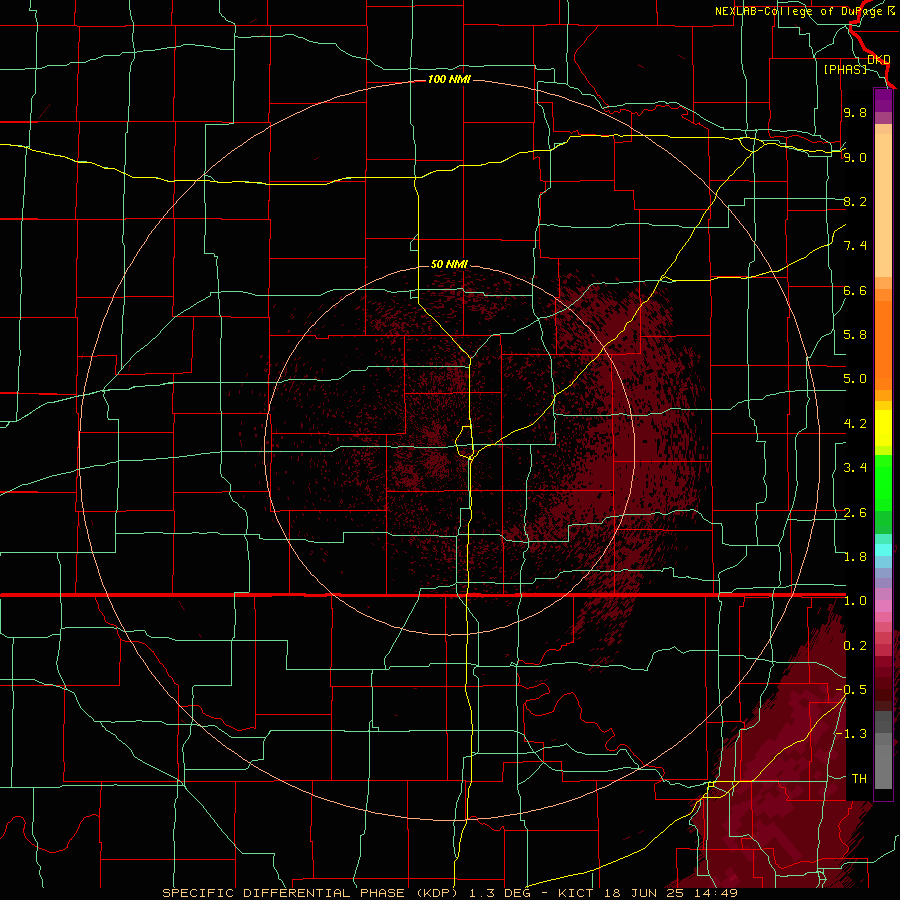Click the "0.2" scale label
The width and height of the screenshot is (900, 900).
pyautogui.click(x=855, y=646)
